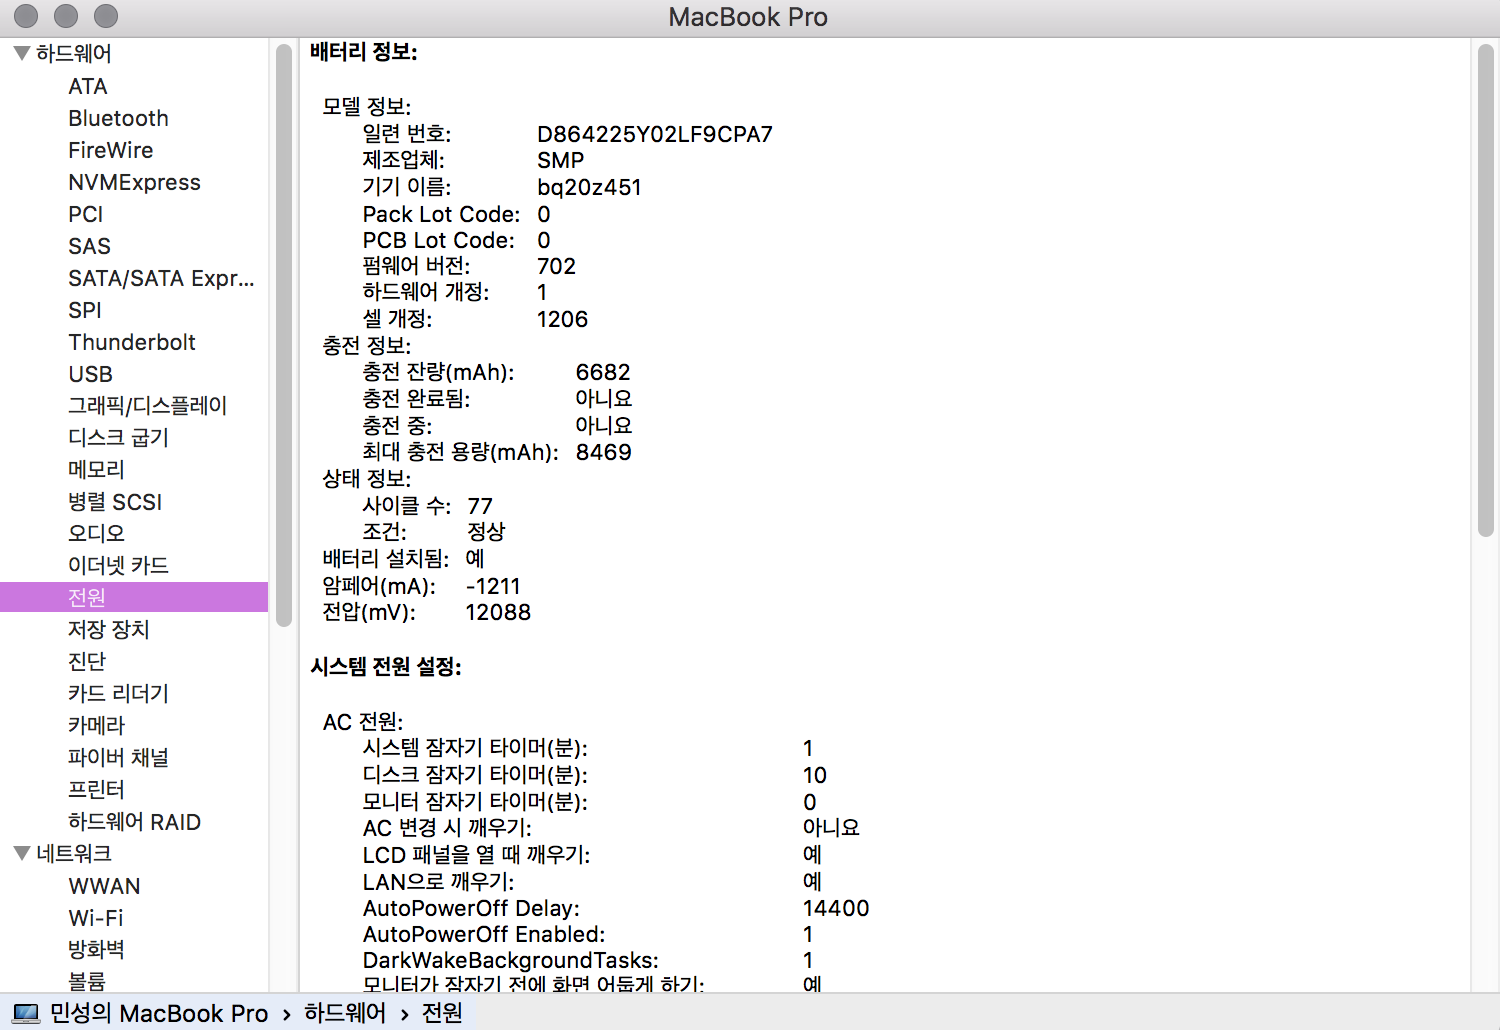Open 저장 장치 in the sidebar
Screen dimensions: 1500x1030
[108, 629]
